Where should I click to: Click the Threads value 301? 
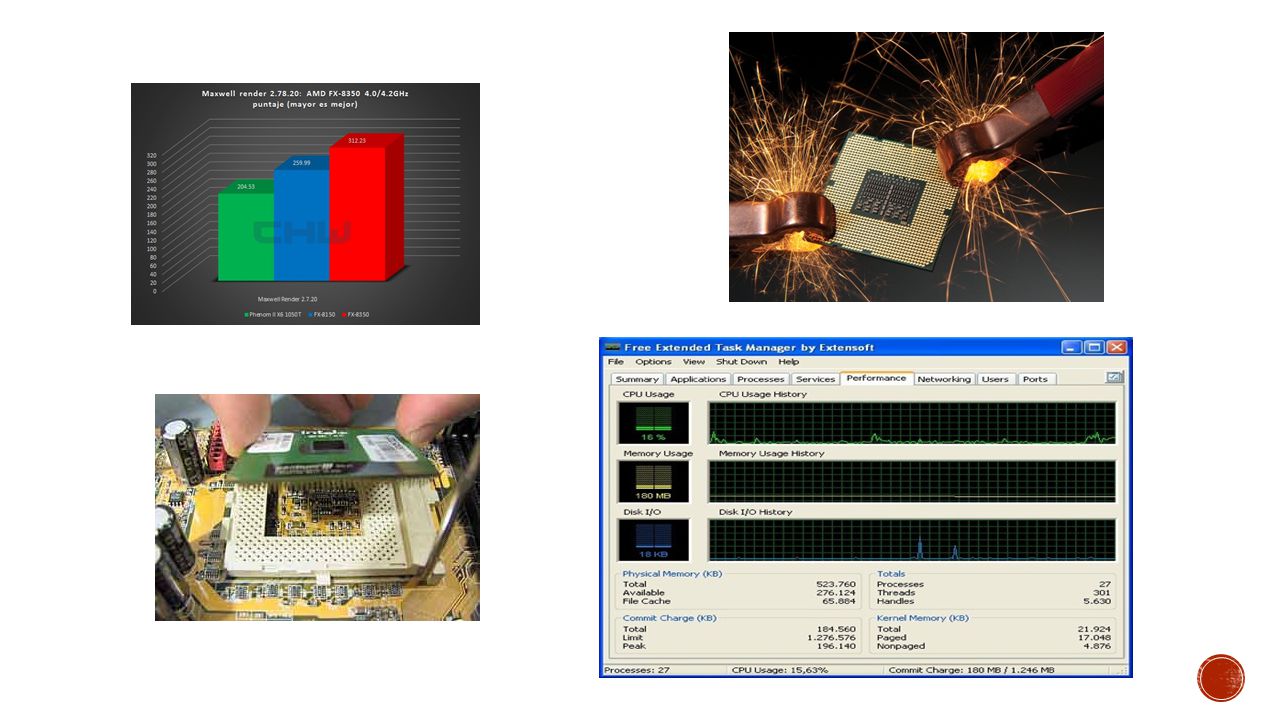[1102, 593]
